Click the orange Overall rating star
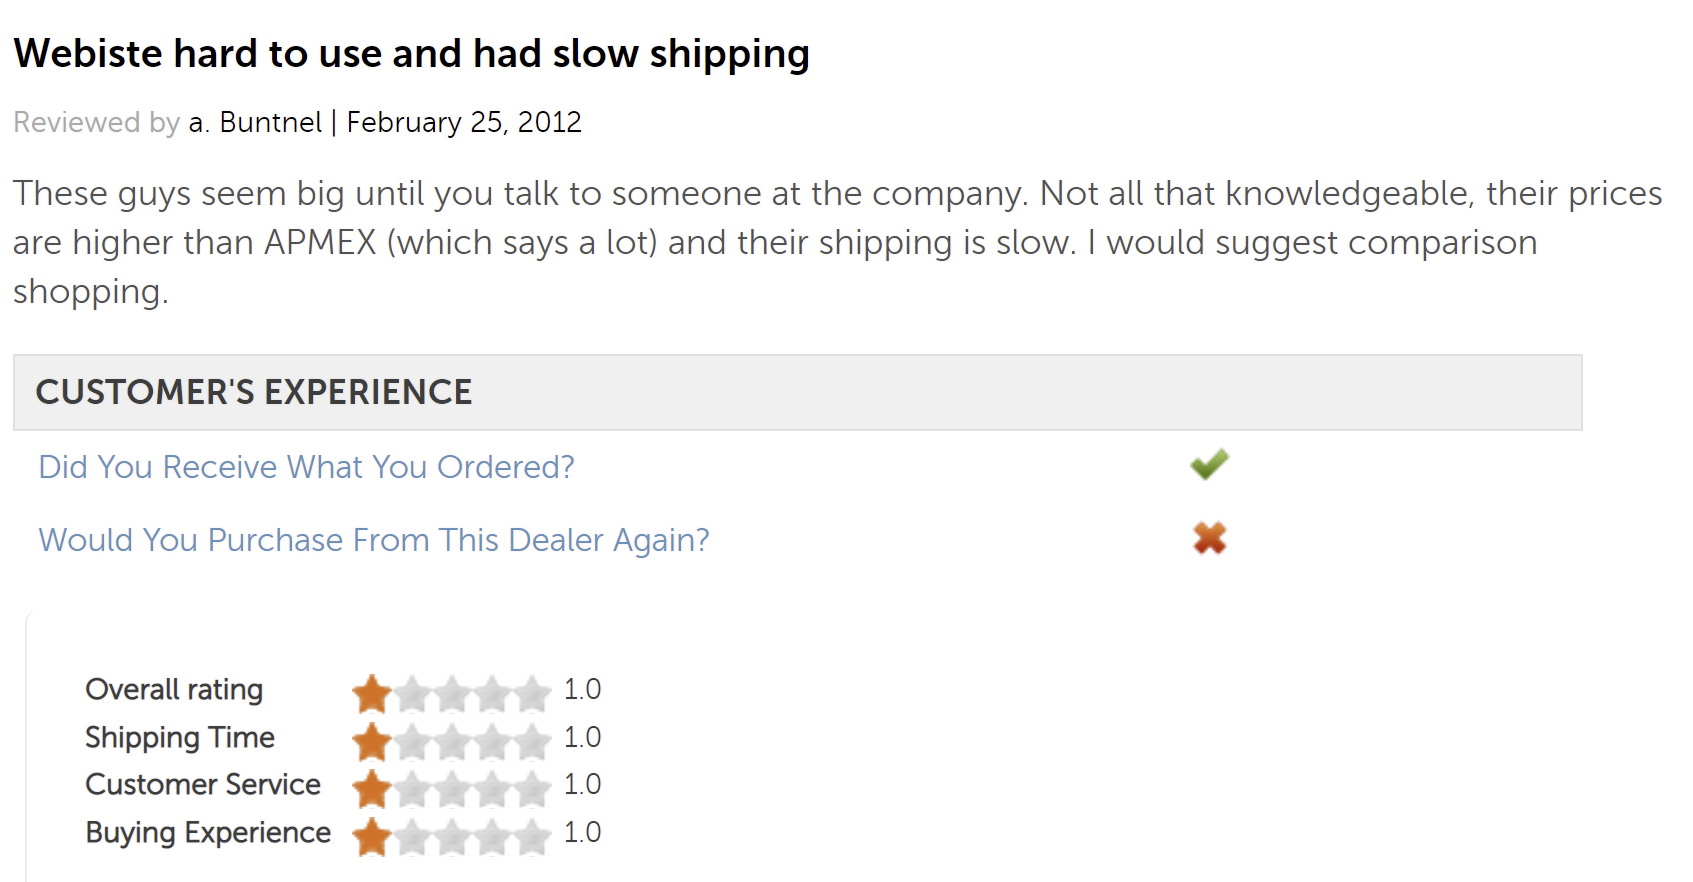The image size is (1693, 882). (x=372, y=693)
